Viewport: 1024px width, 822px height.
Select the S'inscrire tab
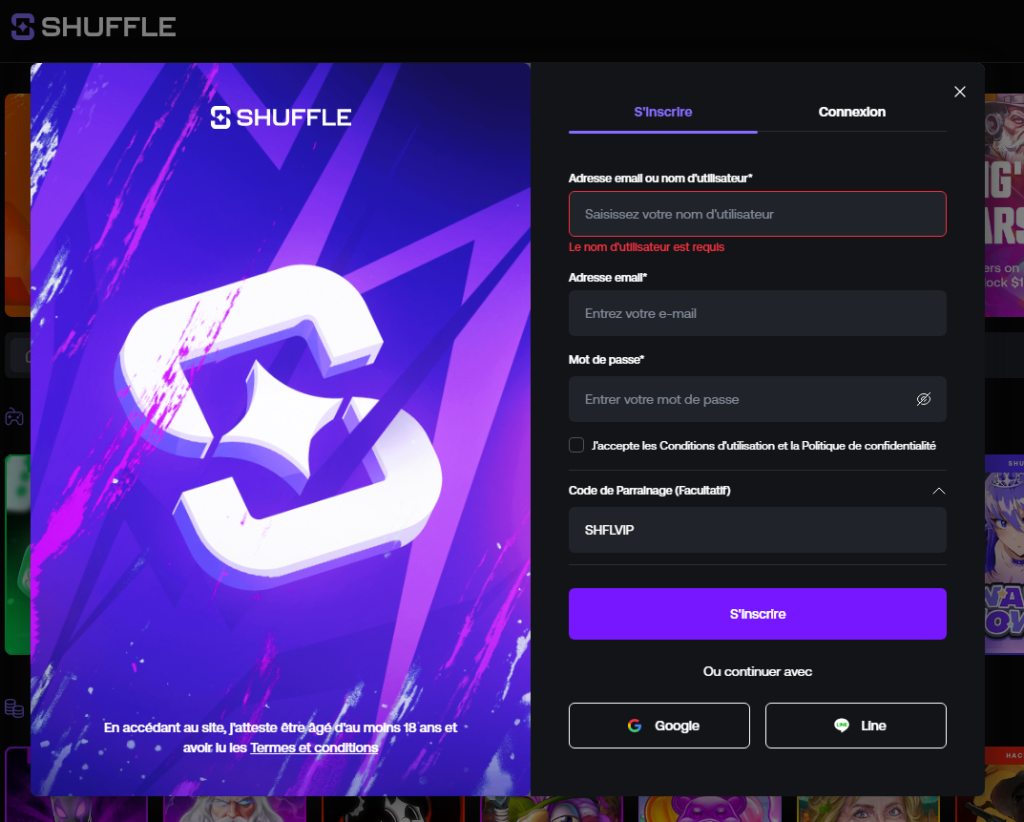(663, 112)
